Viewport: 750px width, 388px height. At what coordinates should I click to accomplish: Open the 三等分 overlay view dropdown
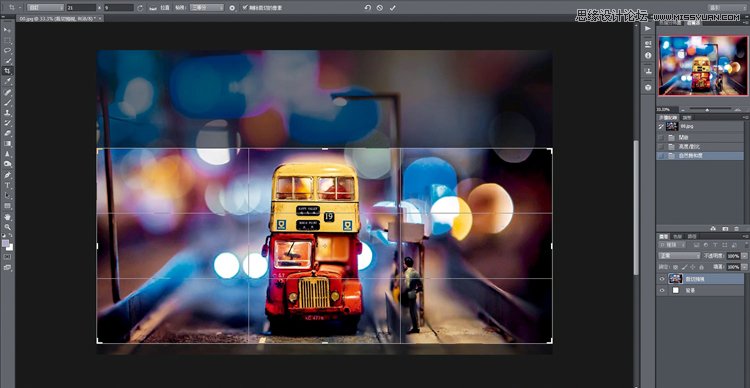(x=207, y=8)
